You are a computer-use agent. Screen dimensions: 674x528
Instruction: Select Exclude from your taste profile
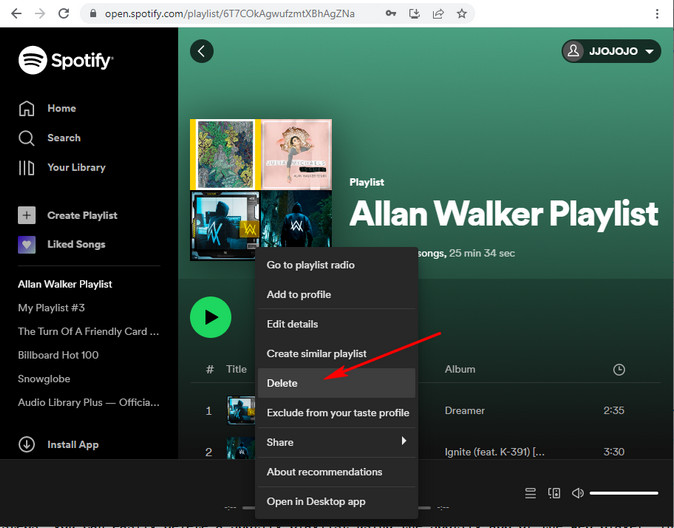click(337, 413)
